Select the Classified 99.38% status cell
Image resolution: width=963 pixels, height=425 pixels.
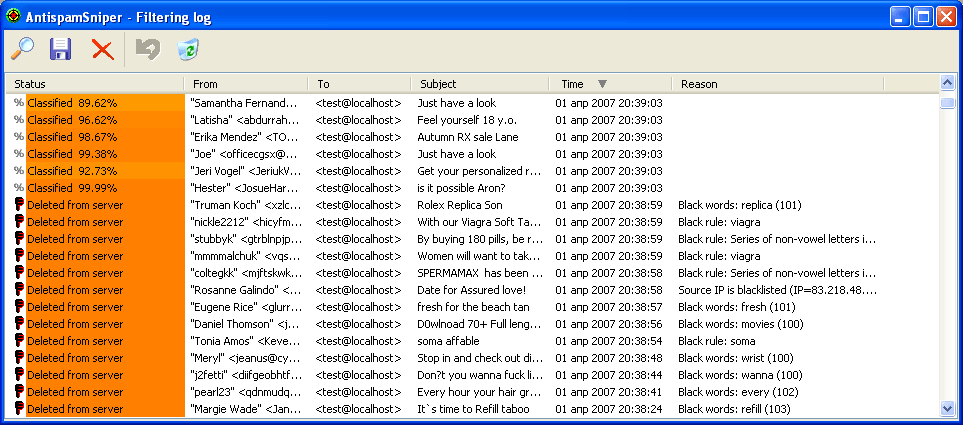pyautogui.click(x=105, y=154)
